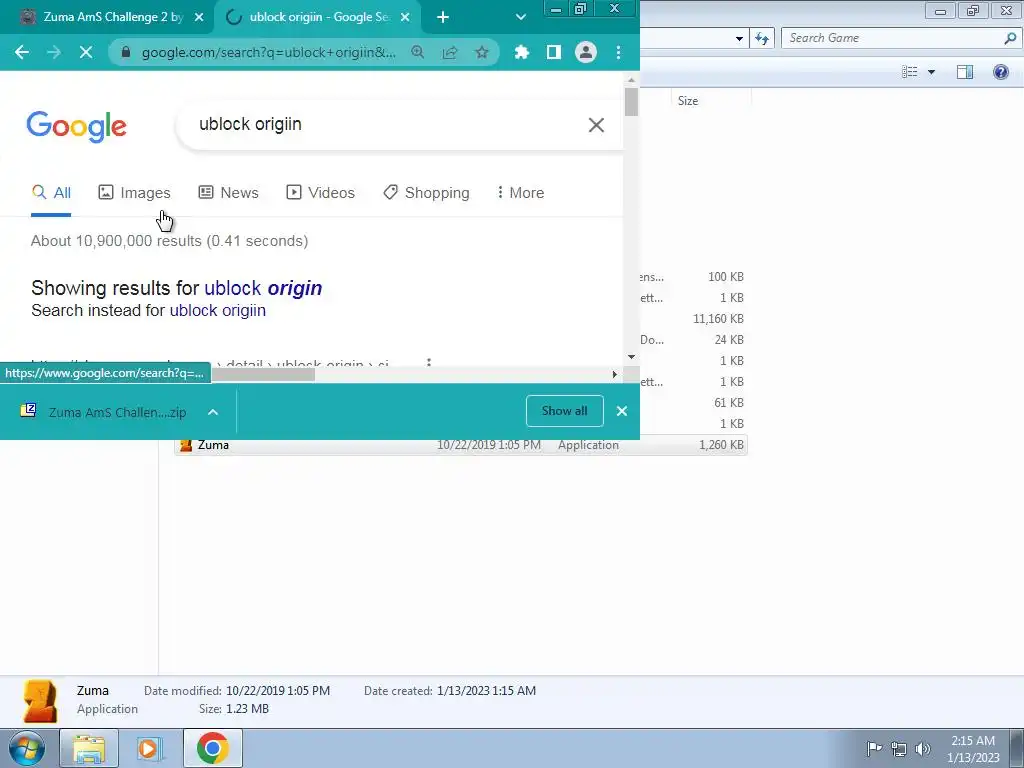The image size is (1024, 768).
Task: Click Date modified value in details pane
Action: tap(278, 690)
